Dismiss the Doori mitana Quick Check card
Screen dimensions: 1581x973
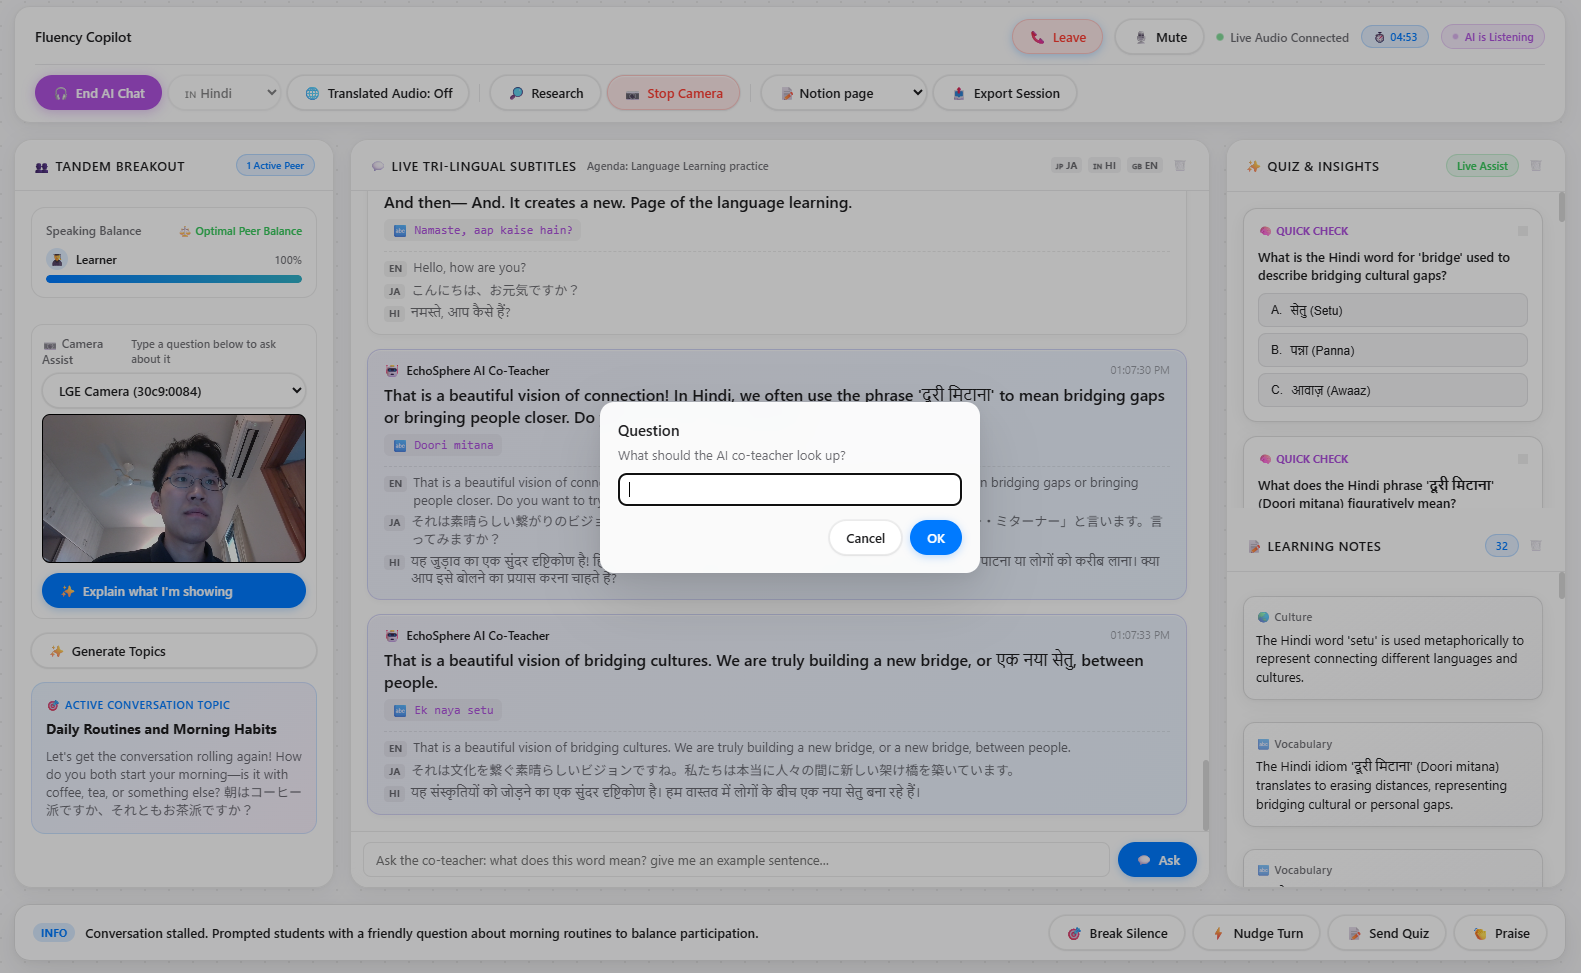[1523, 459]
